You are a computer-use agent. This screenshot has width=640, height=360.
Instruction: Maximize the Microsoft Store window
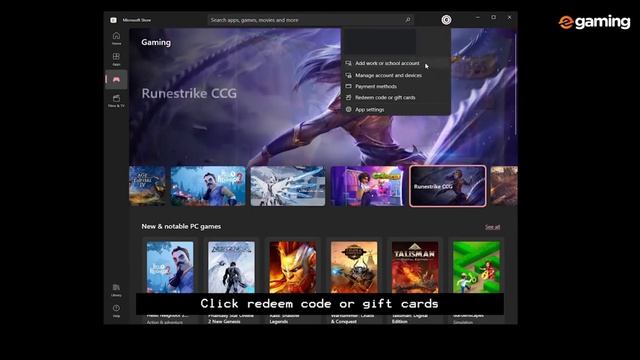(493, 18)
